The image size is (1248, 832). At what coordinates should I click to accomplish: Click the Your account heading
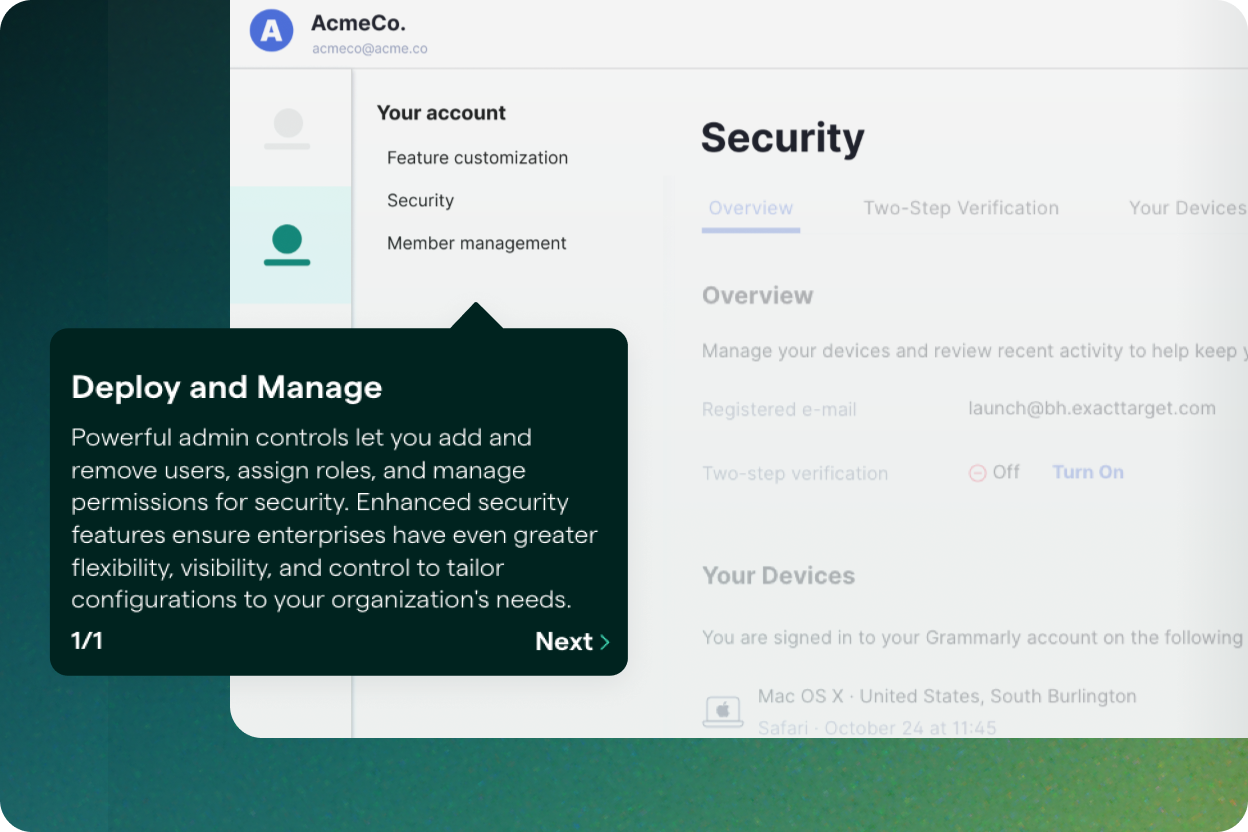[441, 113]
